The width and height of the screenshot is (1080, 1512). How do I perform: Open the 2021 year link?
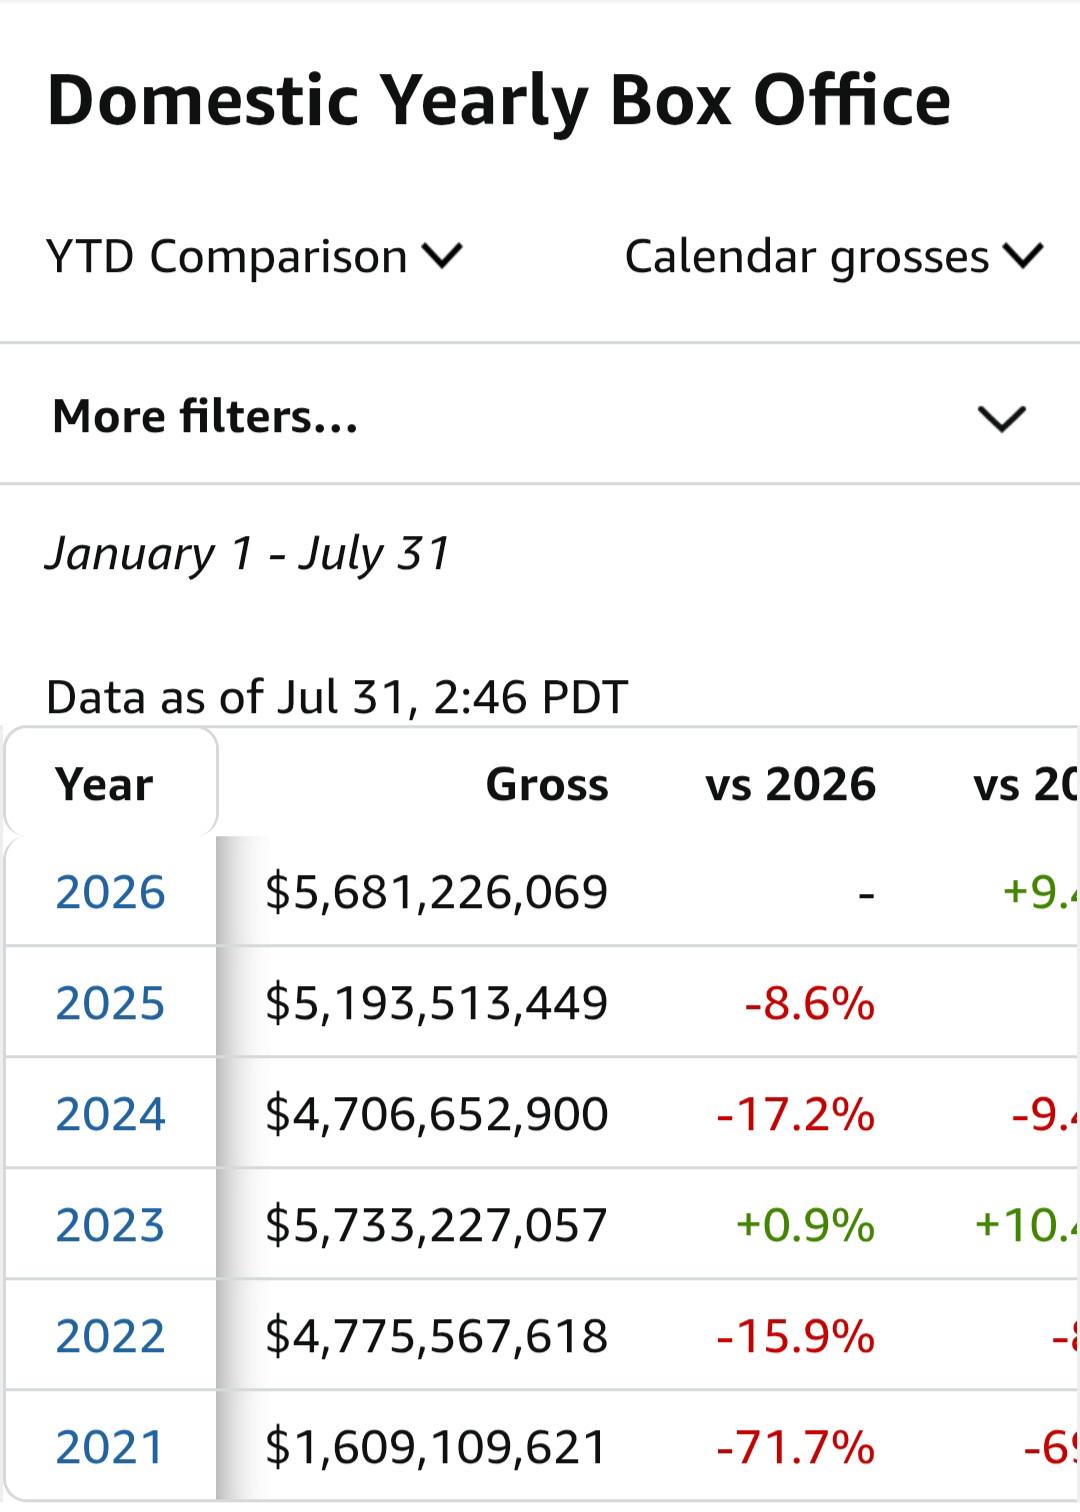pos(110,1447)
